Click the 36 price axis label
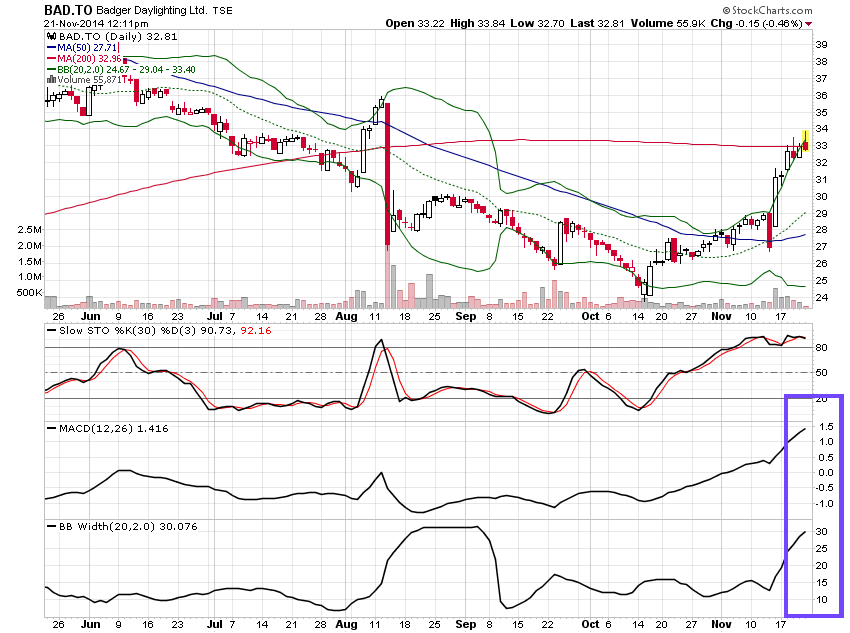850x633 pixels. click(822, 96)
